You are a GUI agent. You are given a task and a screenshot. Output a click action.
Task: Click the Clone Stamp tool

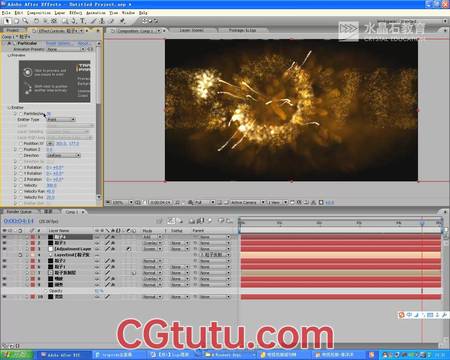[102, 21]
